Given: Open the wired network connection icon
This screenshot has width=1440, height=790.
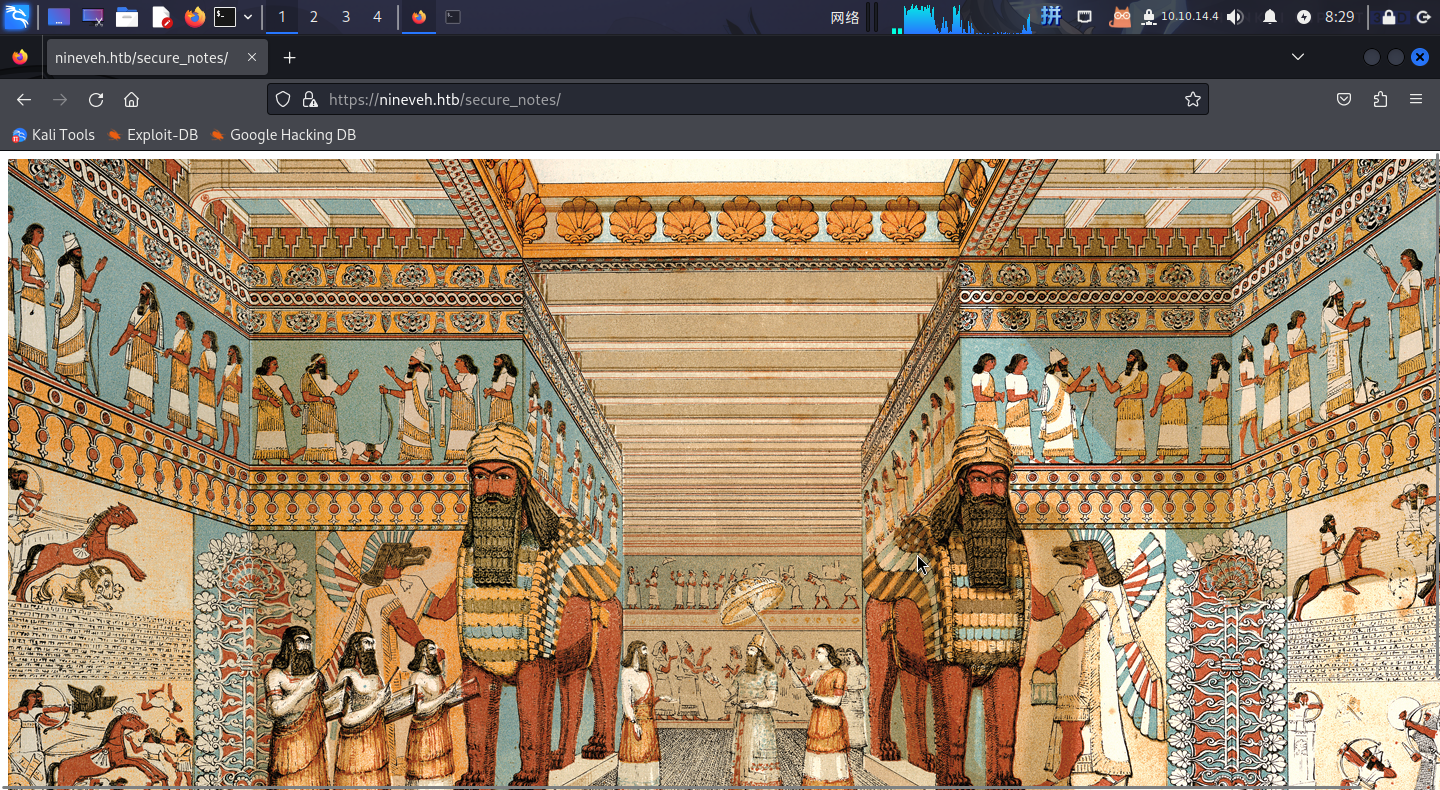Looking at the screenshot, I should tap(1085, 17).
